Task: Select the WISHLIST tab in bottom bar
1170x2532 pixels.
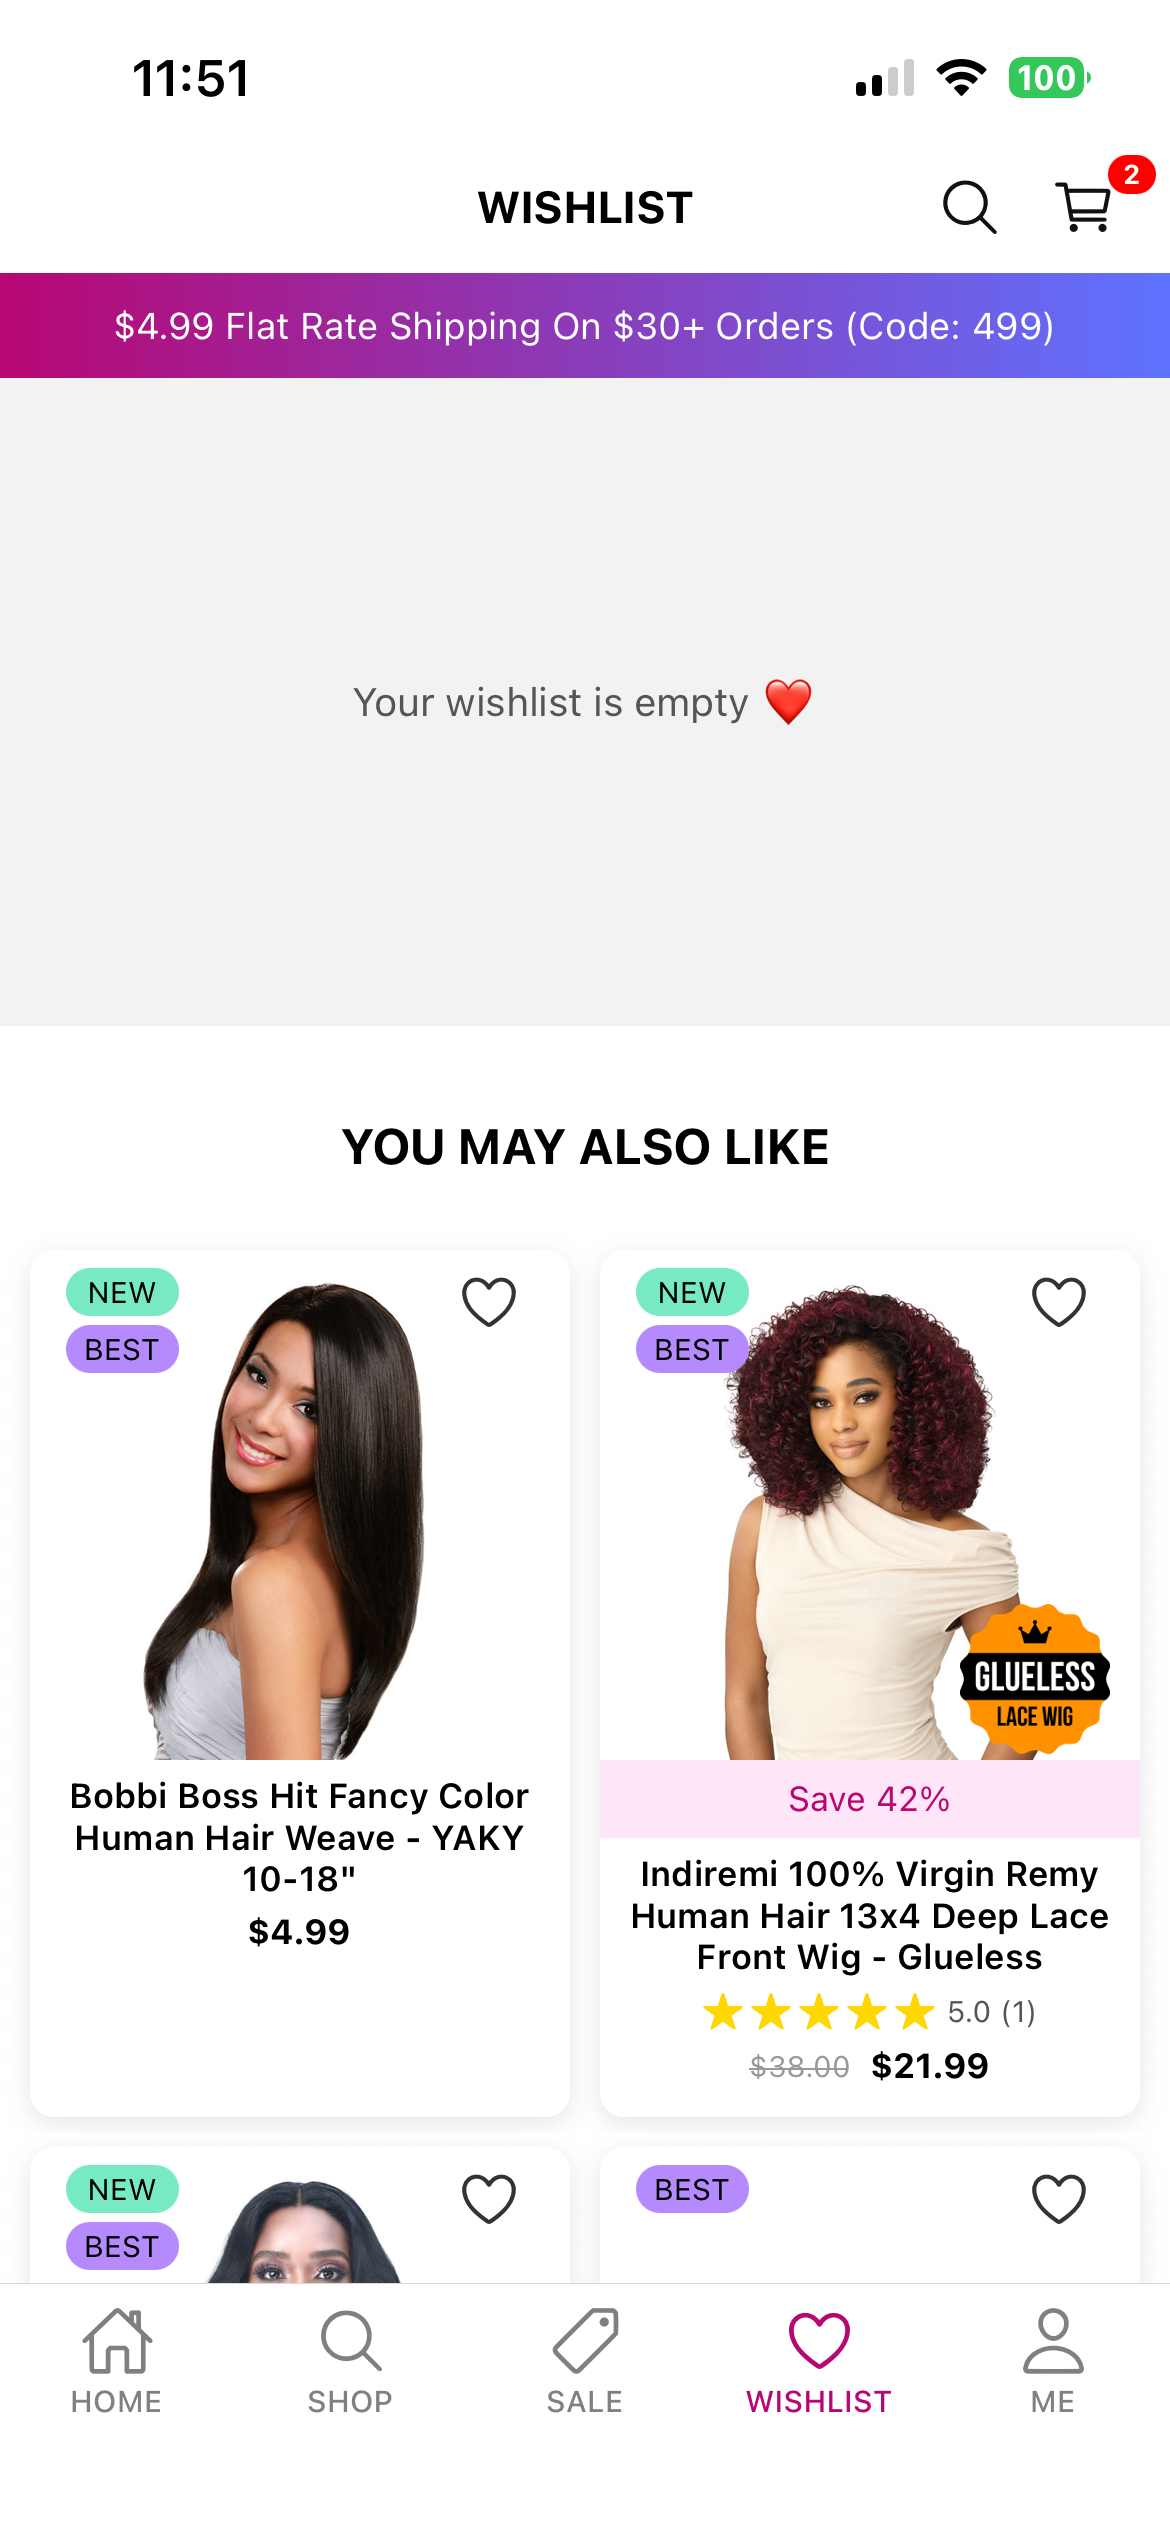Action: [x=819, y=2362]
